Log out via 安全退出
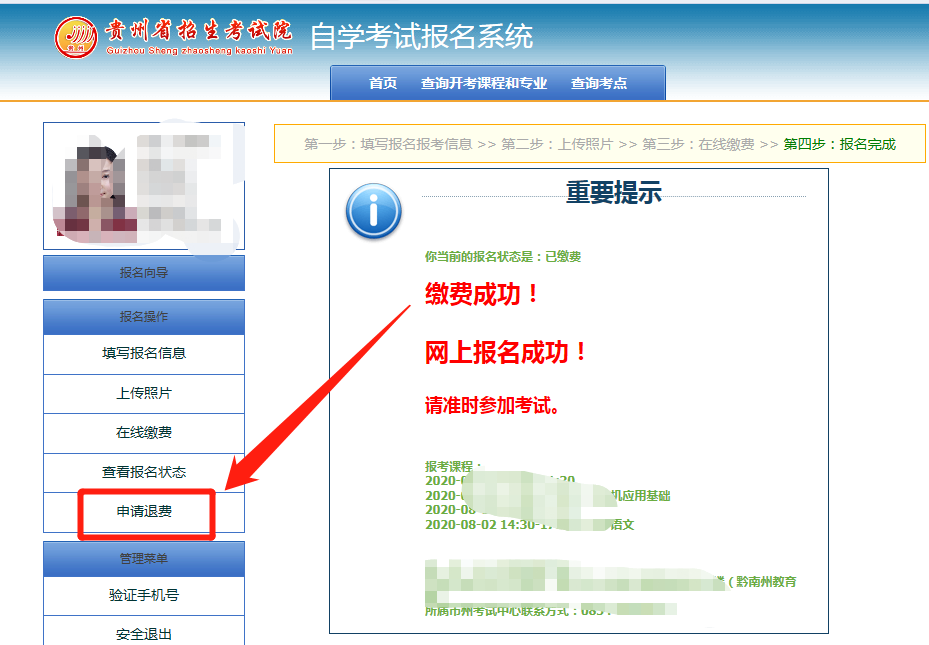The image size is (929, 645). tap(144, 633)
